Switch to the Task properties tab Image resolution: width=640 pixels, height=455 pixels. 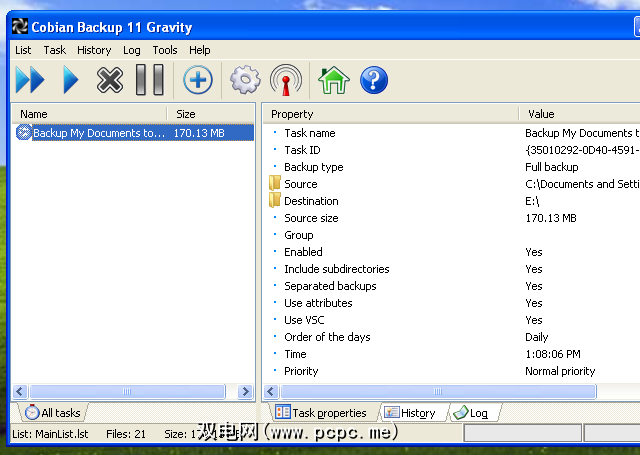[x=321, y=413]
